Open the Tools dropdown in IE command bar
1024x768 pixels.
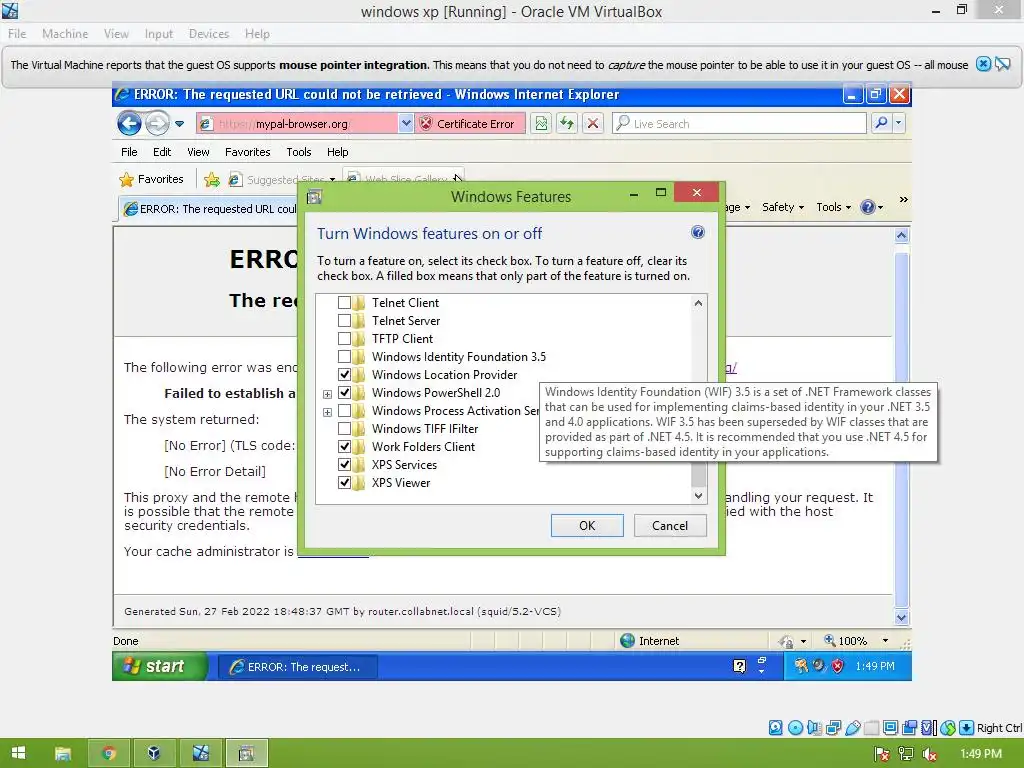tap(834, 207)
